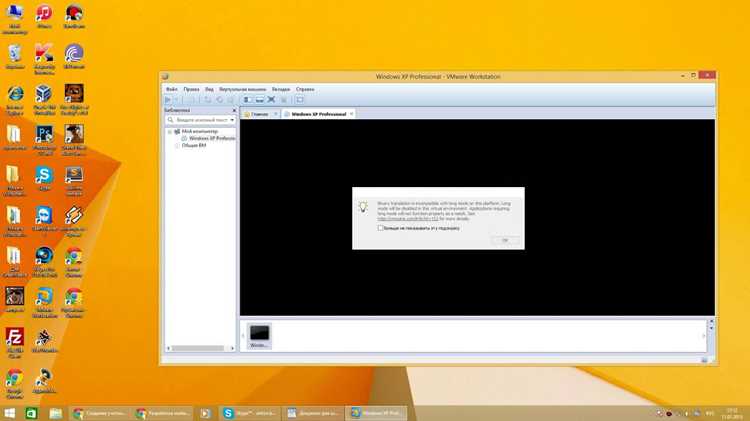750x421 pixels.
Task: Open the Вид menu
Action: (210, 89)
